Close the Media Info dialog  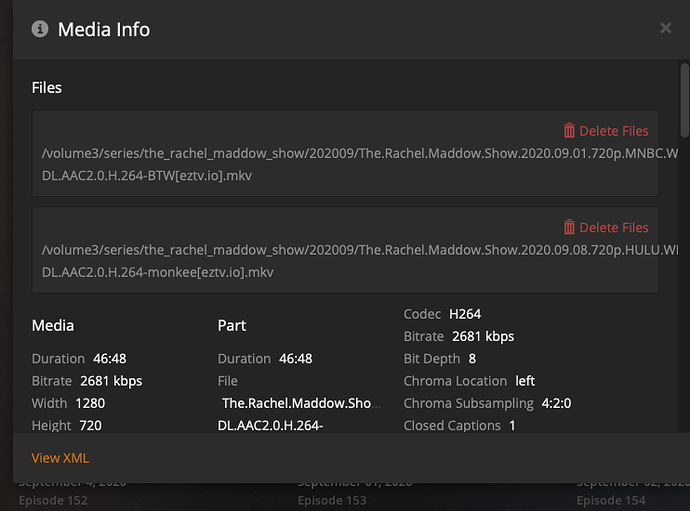(x=665, y=28)
